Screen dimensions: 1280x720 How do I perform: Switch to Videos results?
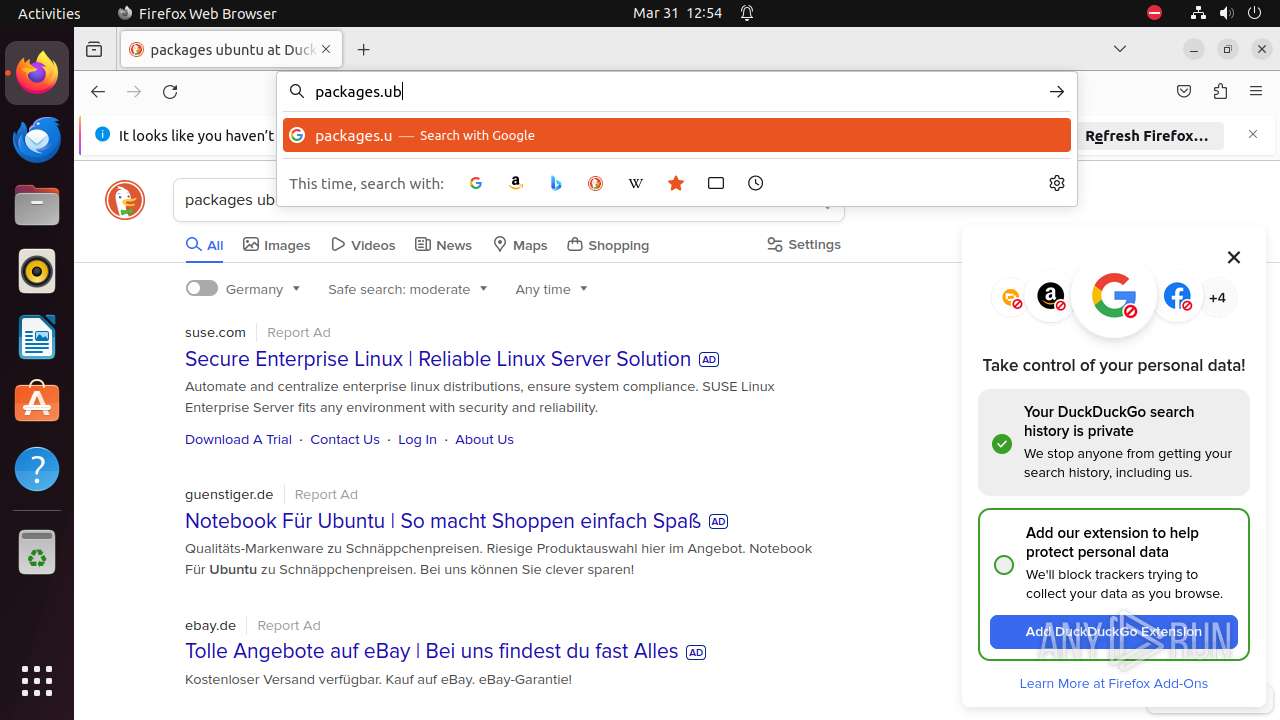tap(363, 245)
